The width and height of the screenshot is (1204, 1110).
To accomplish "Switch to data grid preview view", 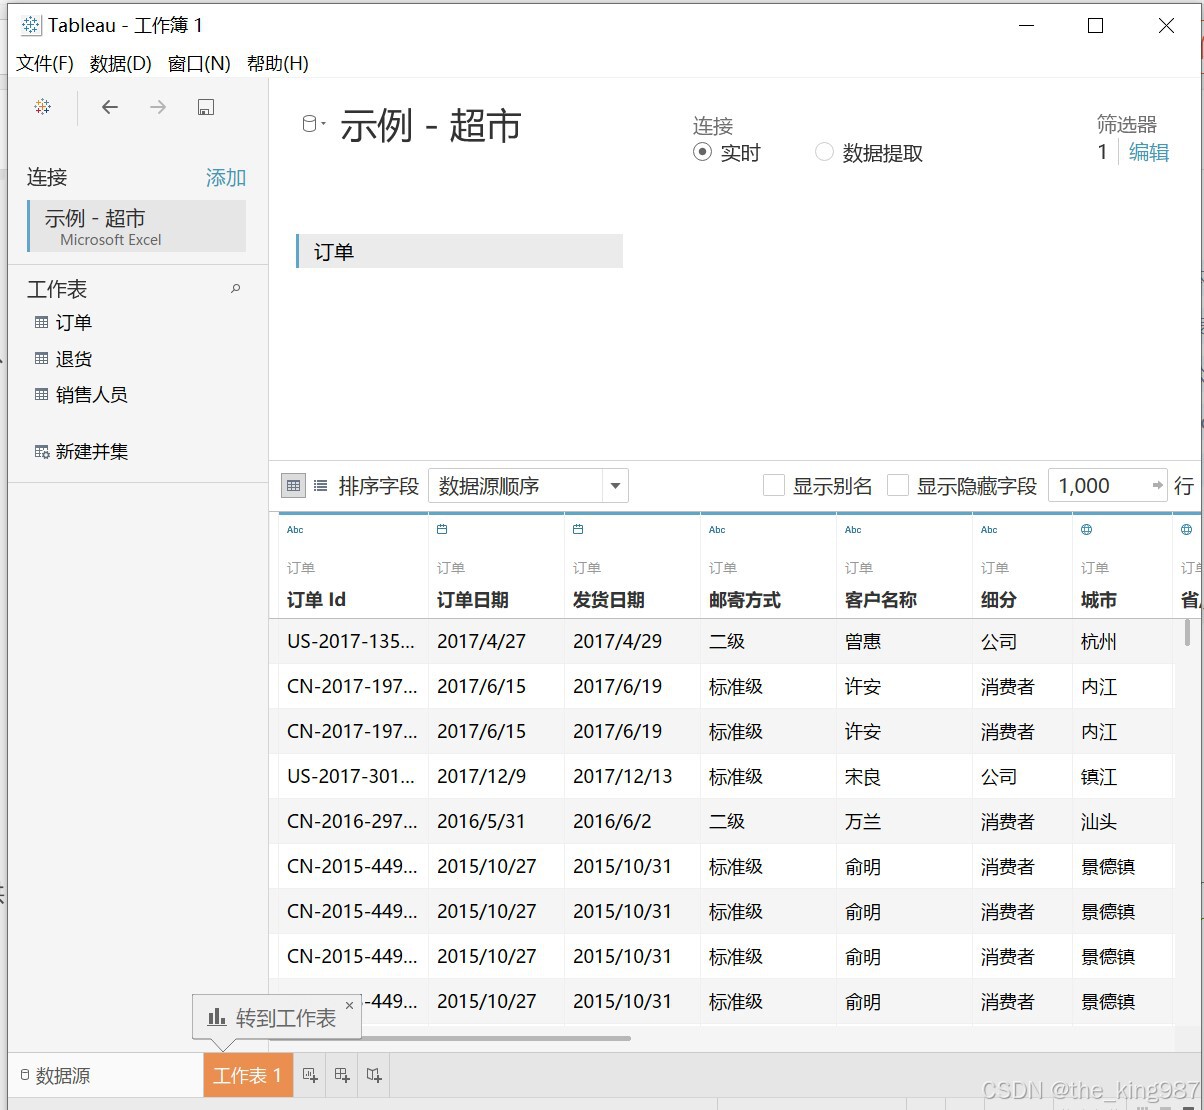I will pos(293,486).
